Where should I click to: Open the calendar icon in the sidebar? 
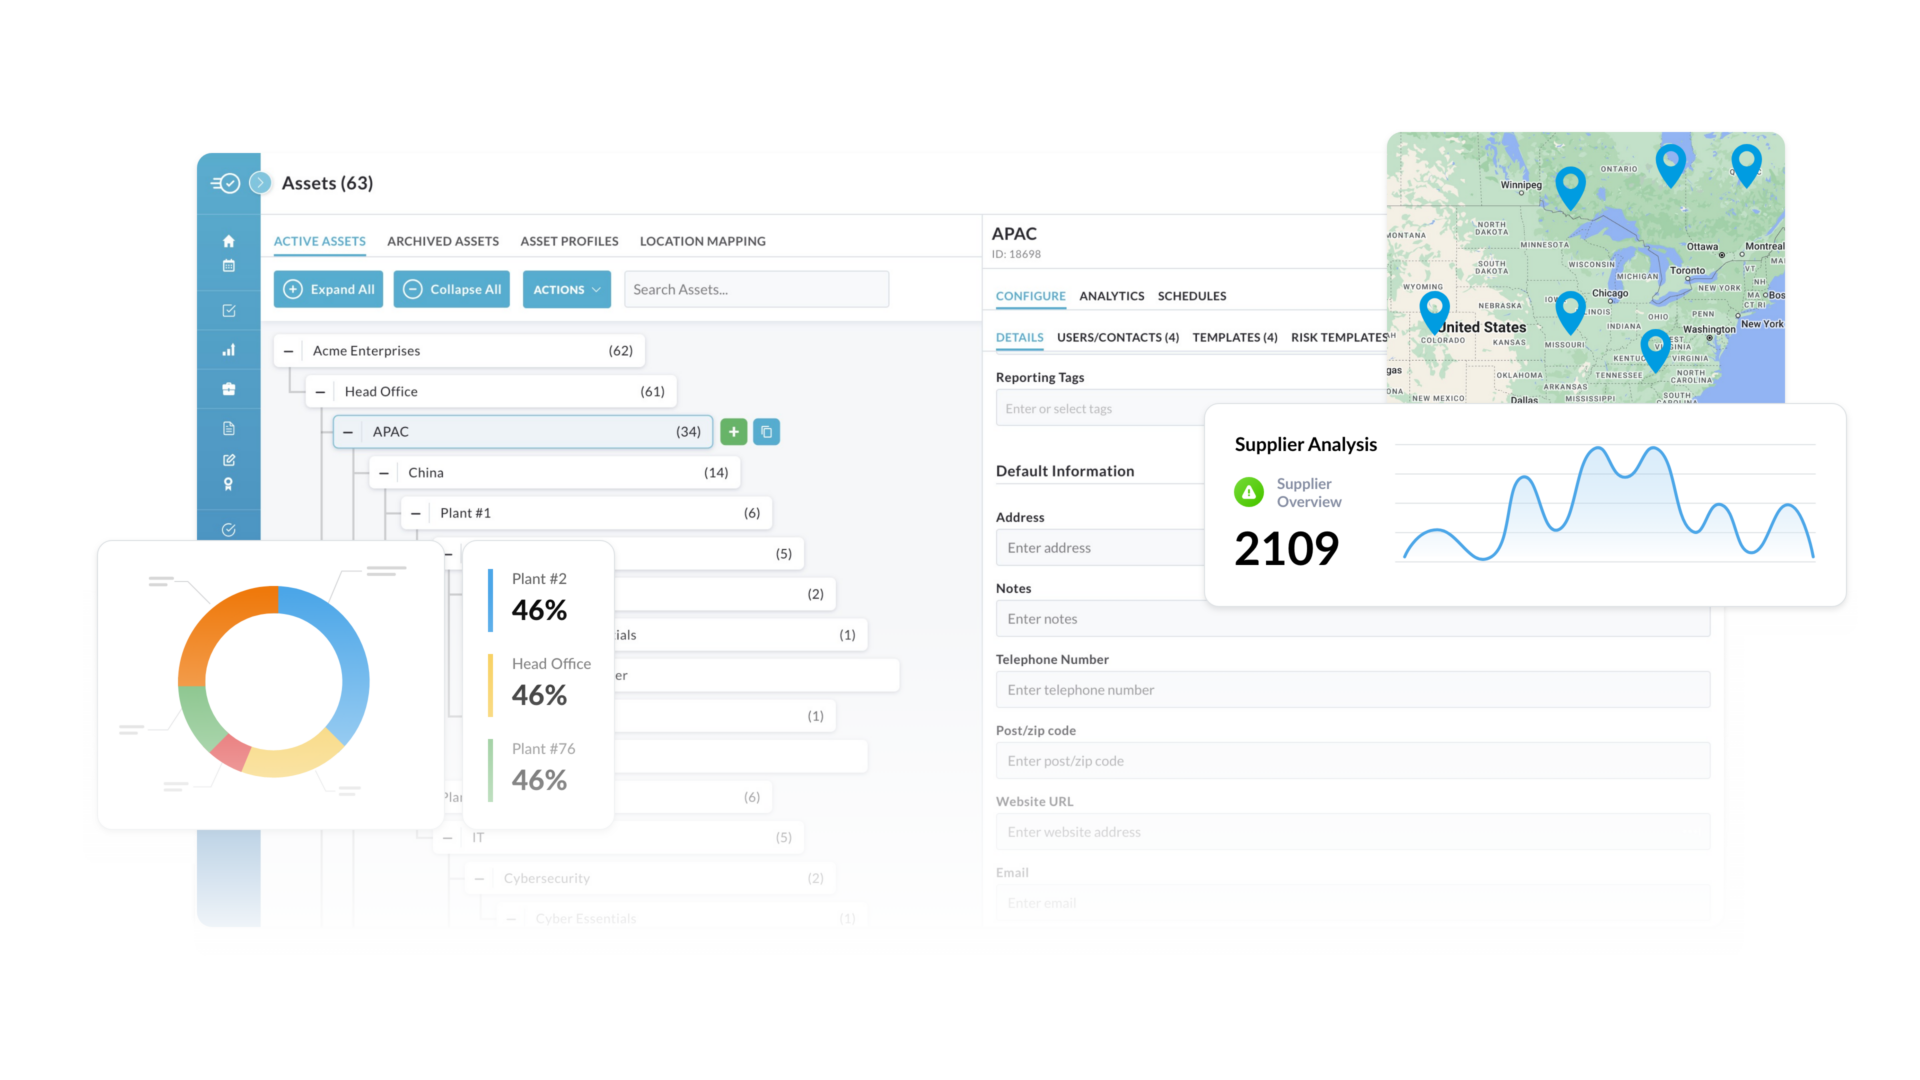229,263
